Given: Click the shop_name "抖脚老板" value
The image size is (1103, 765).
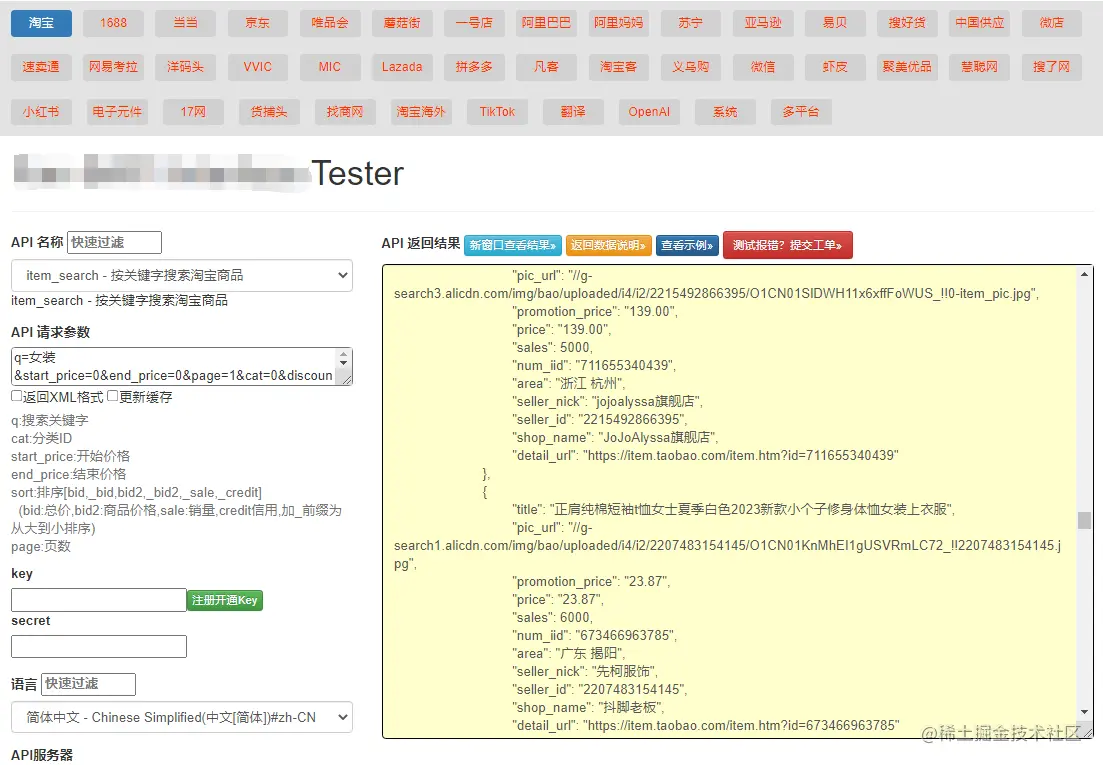Looking at the screenshot, I should (630, 707).
